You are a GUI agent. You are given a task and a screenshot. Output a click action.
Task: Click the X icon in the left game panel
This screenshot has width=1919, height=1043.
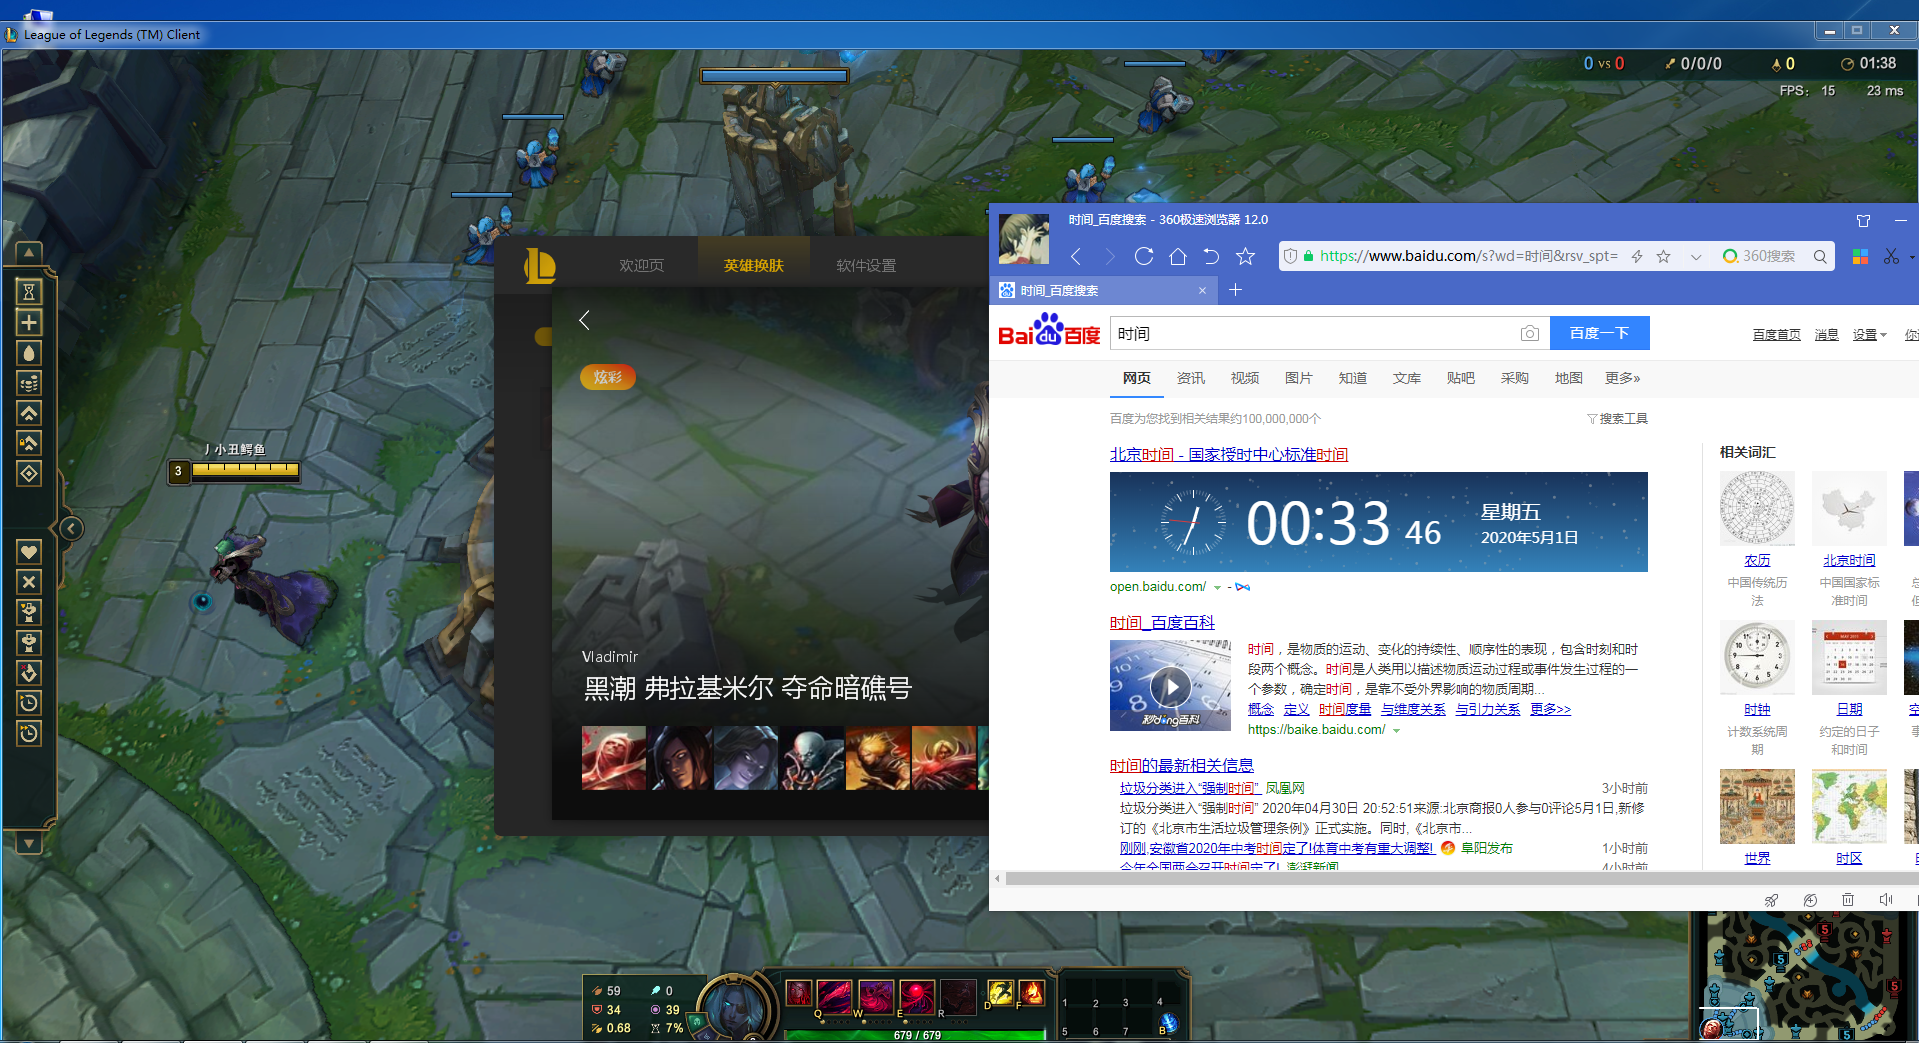click(29, 581)
